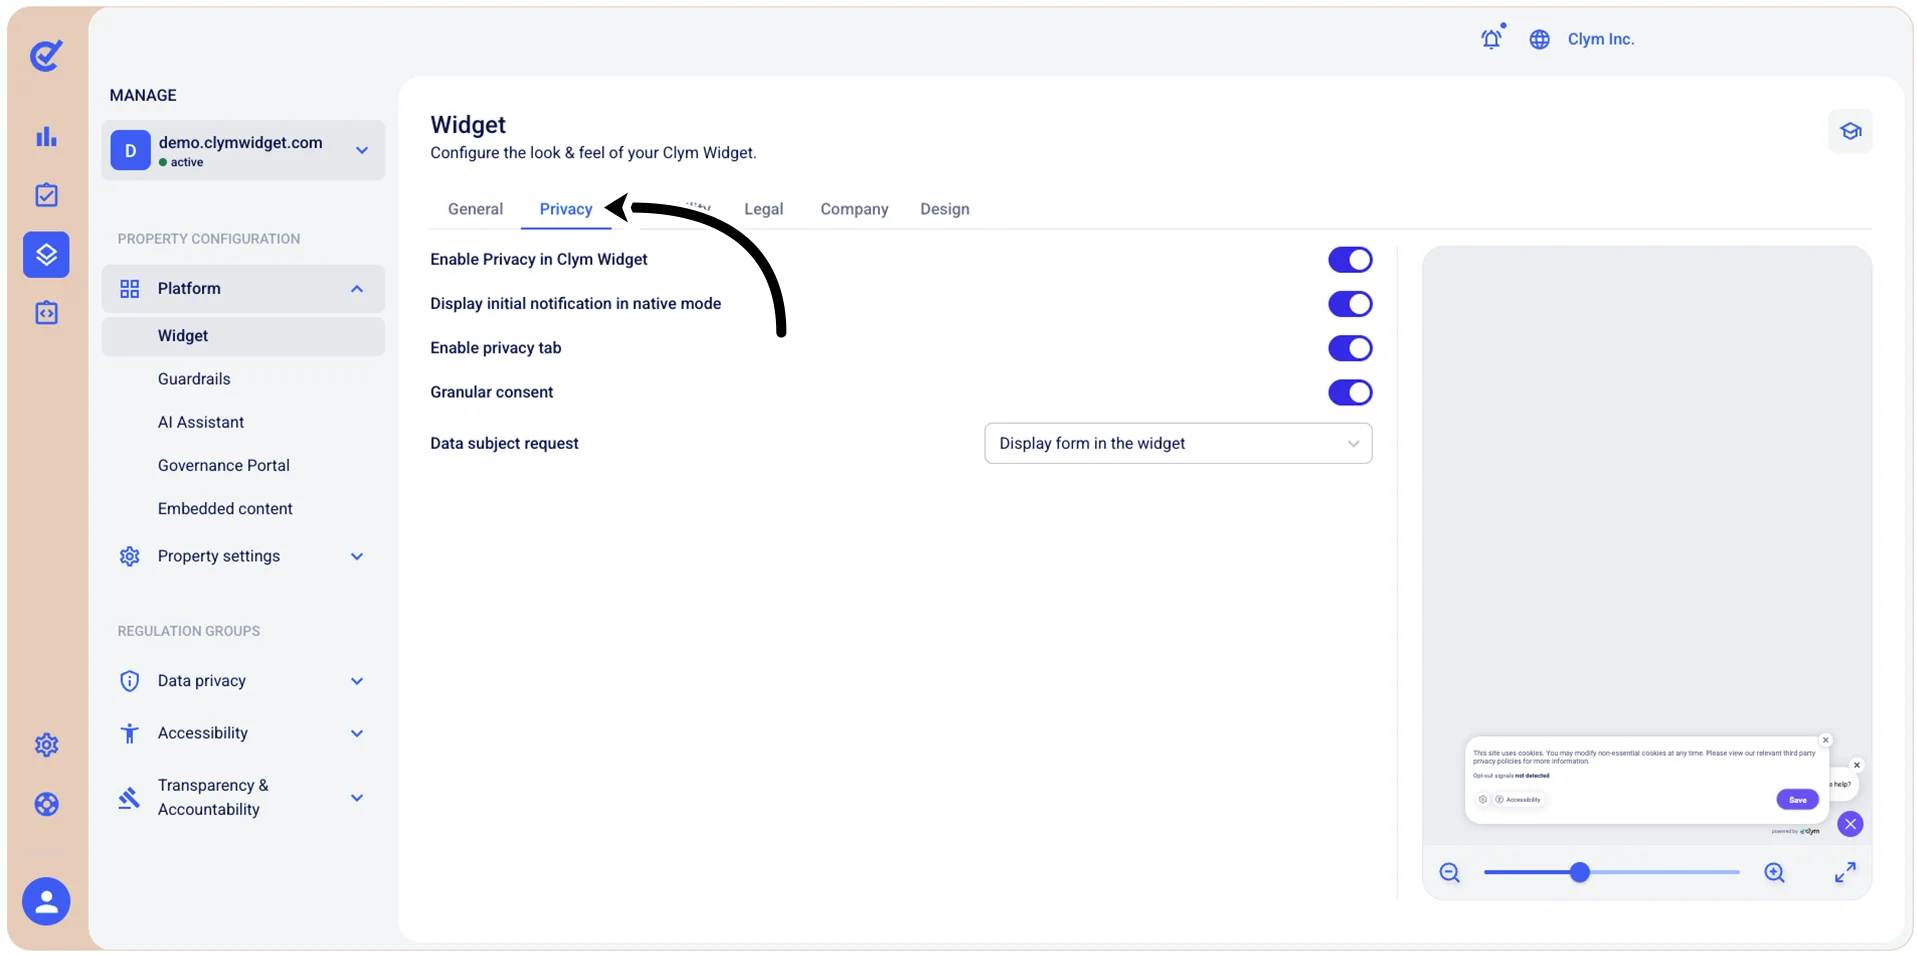Click Save button in widget preview

coord(1797,799)
